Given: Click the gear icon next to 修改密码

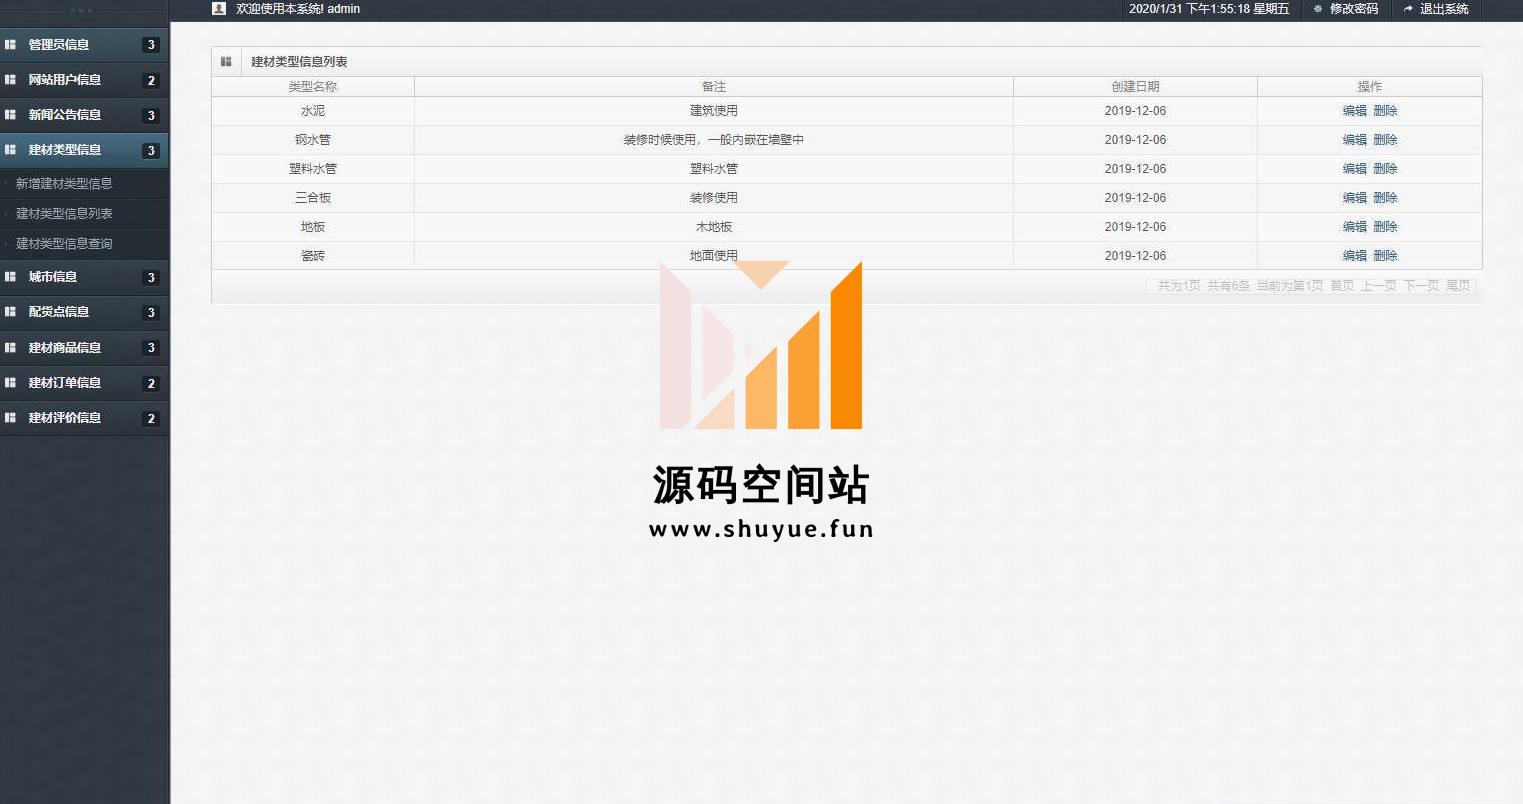Looking at the screenshot, I should [1318, 9].
